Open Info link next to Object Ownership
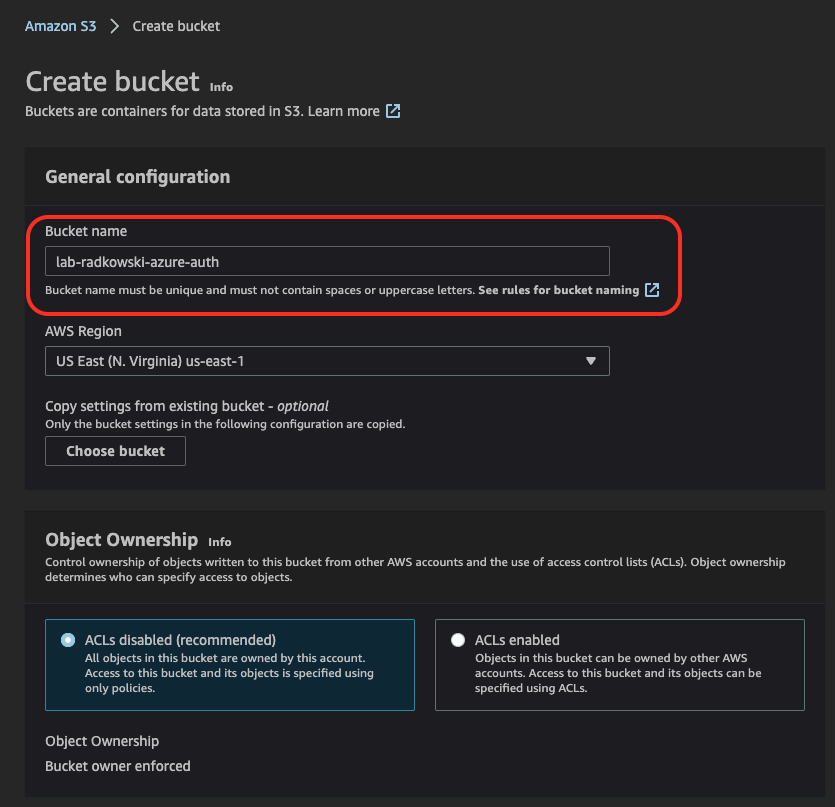Screen dimensions: 835x807 pyautogui.click(x=219, y=542)
